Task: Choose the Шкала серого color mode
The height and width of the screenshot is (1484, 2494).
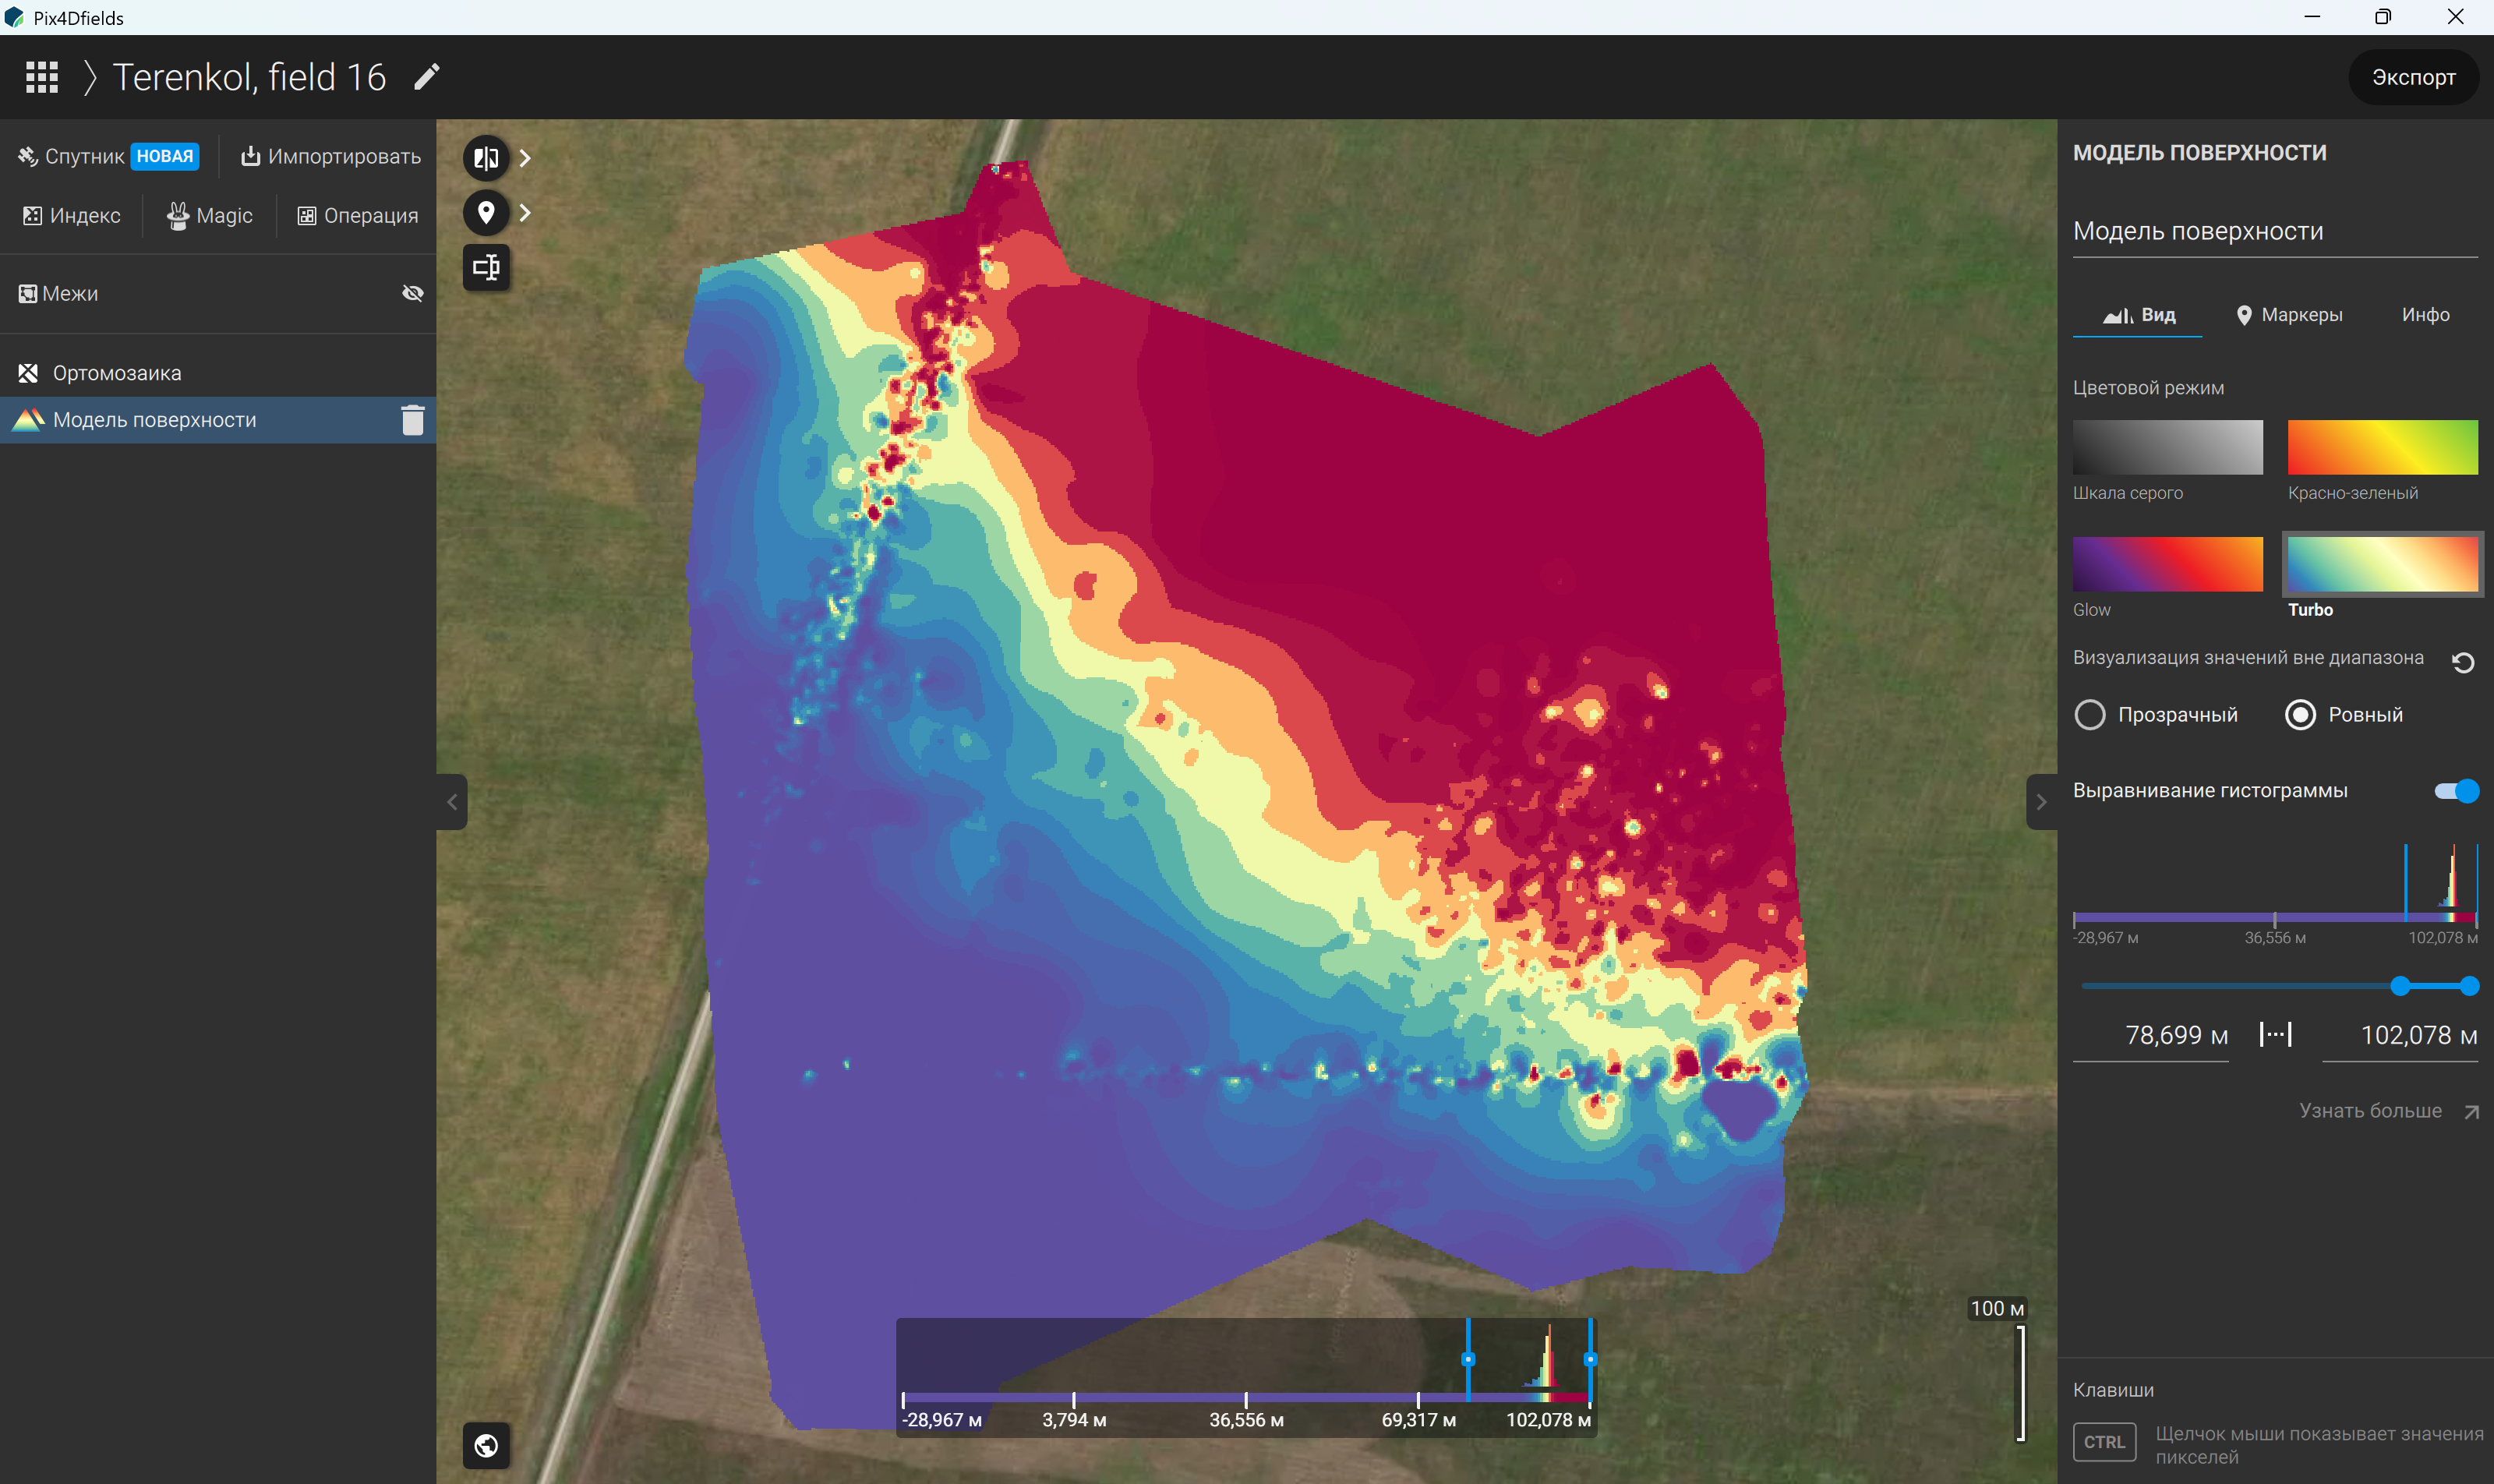Action: [x=2167, y=447]
